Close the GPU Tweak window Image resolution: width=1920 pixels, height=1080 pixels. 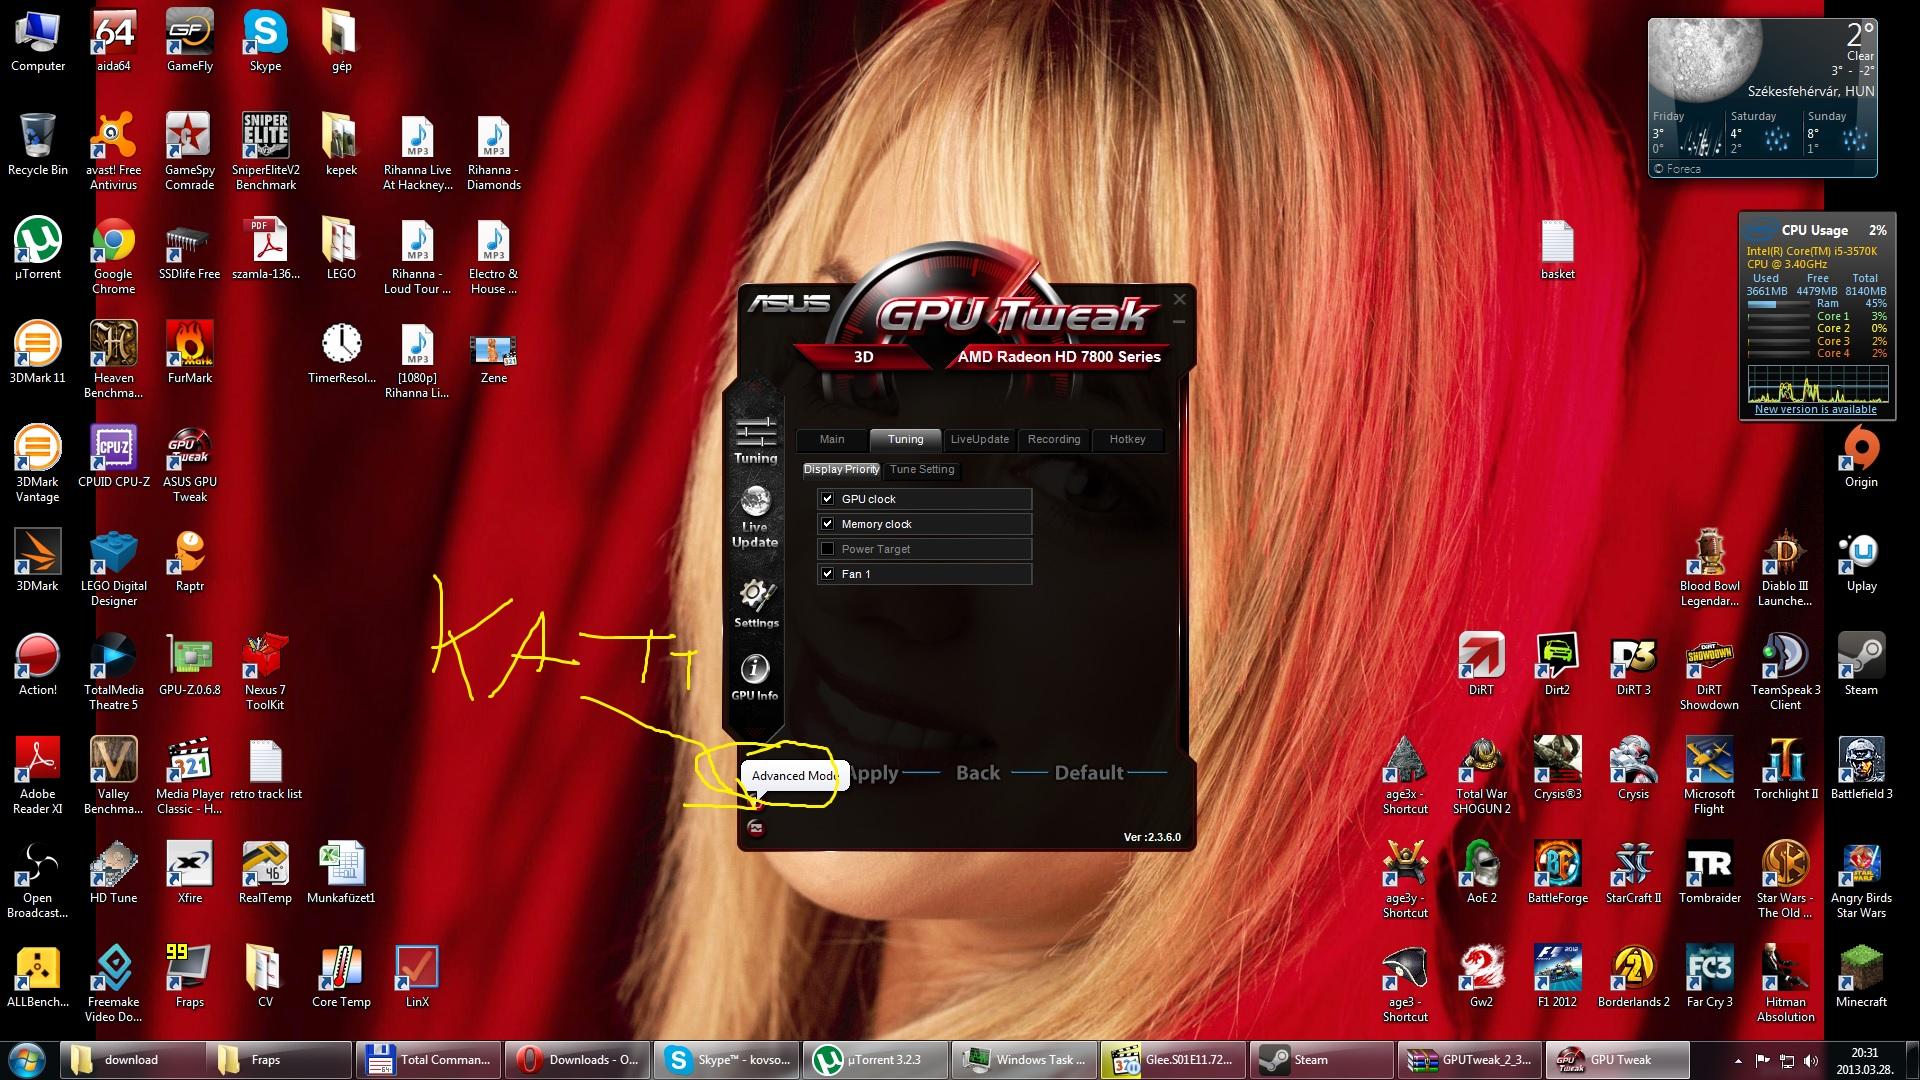(1180, 299)
